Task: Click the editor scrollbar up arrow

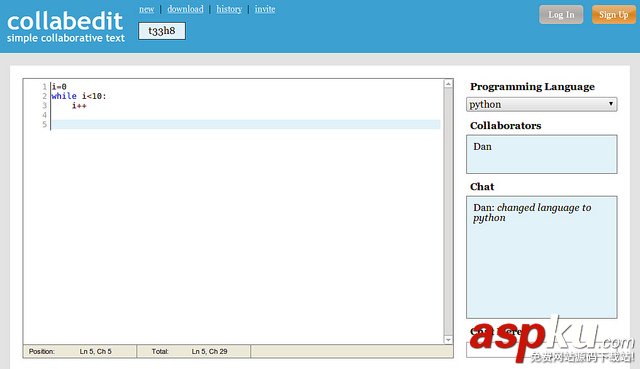Action: pos(448,84)
